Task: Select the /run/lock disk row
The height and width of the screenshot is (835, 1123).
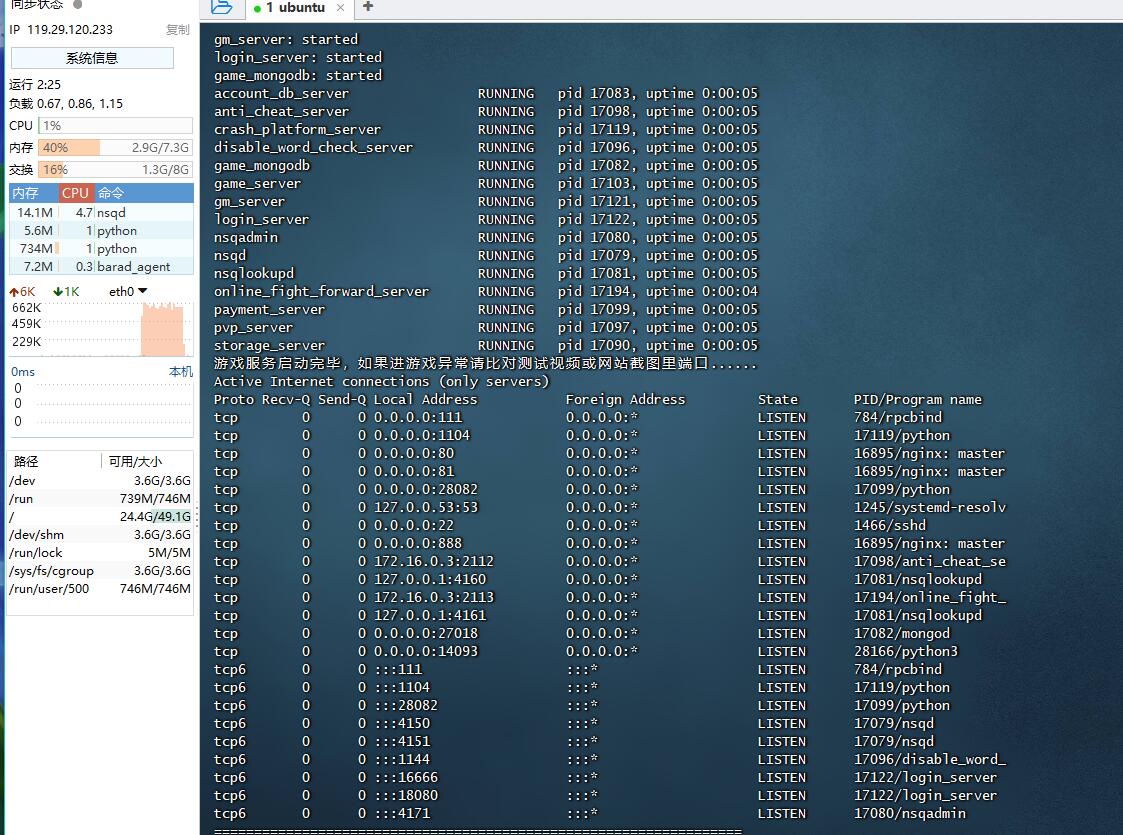Action: 100,552
